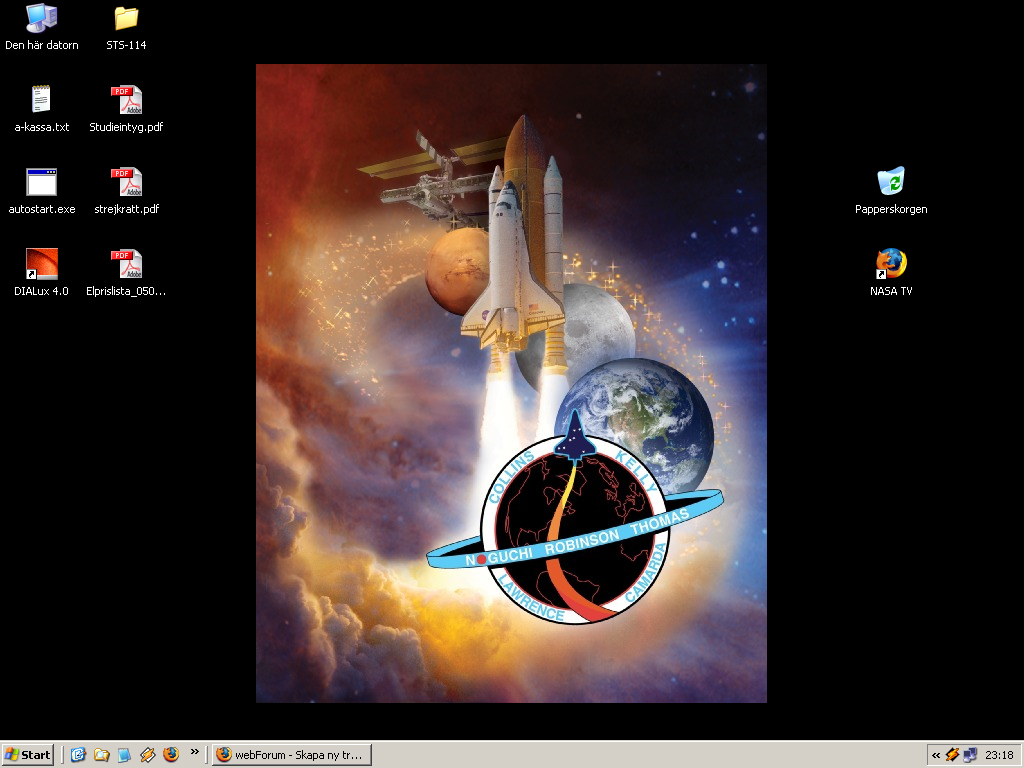The height and width of the screenshot is (768, 1024).
Task: Select the autostart.exe program icon
Action: pos(42,191)
